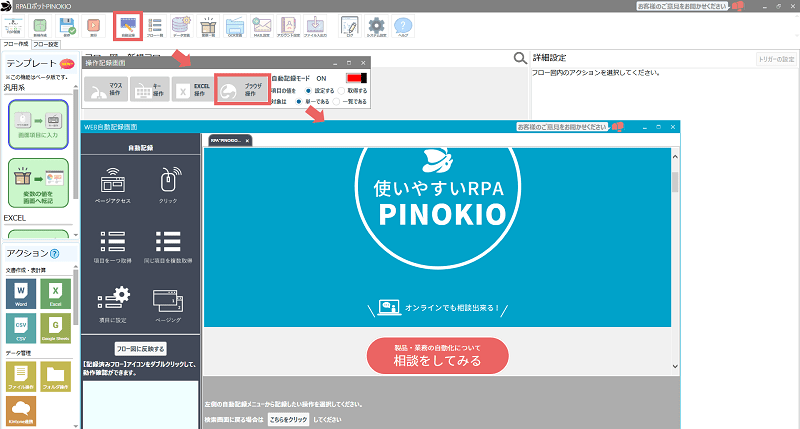Click the web page vertical scrollbar thumb
The image size is (800, 429).
(675, 182)
